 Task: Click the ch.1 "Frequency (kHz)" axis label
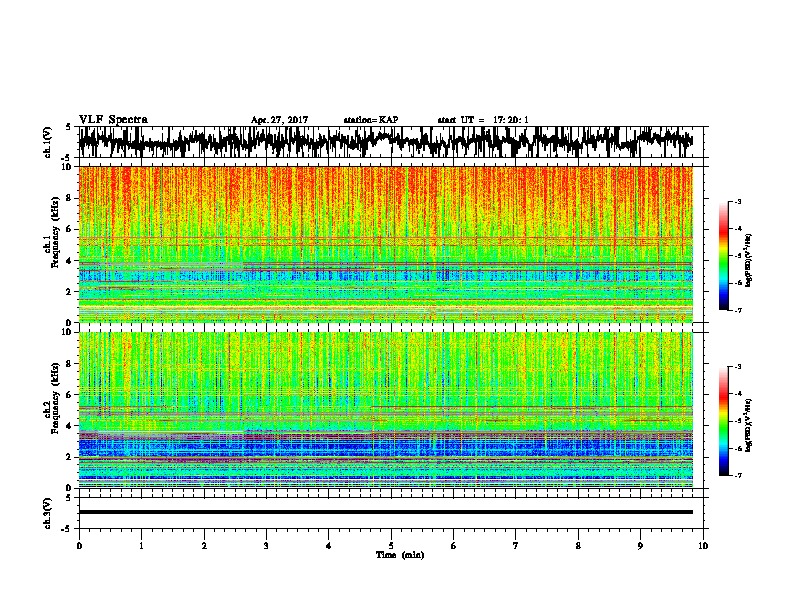55,232
